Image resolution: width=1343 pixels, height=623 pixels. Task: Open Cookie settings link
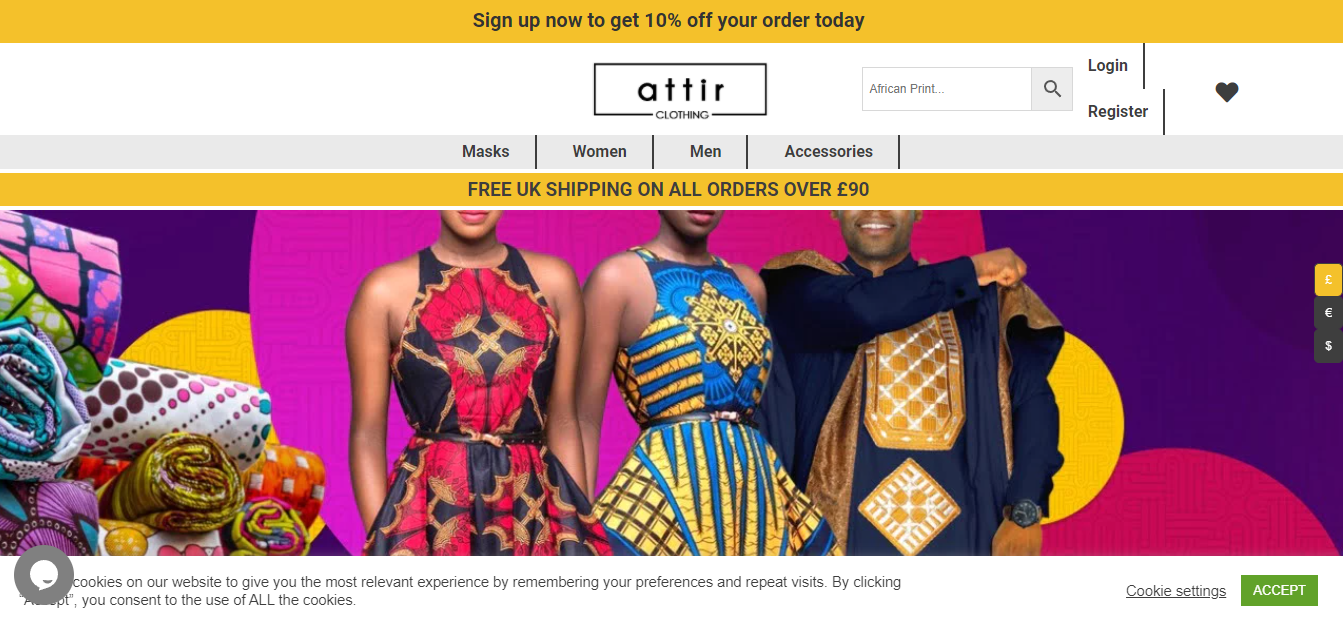[1176, 591]
